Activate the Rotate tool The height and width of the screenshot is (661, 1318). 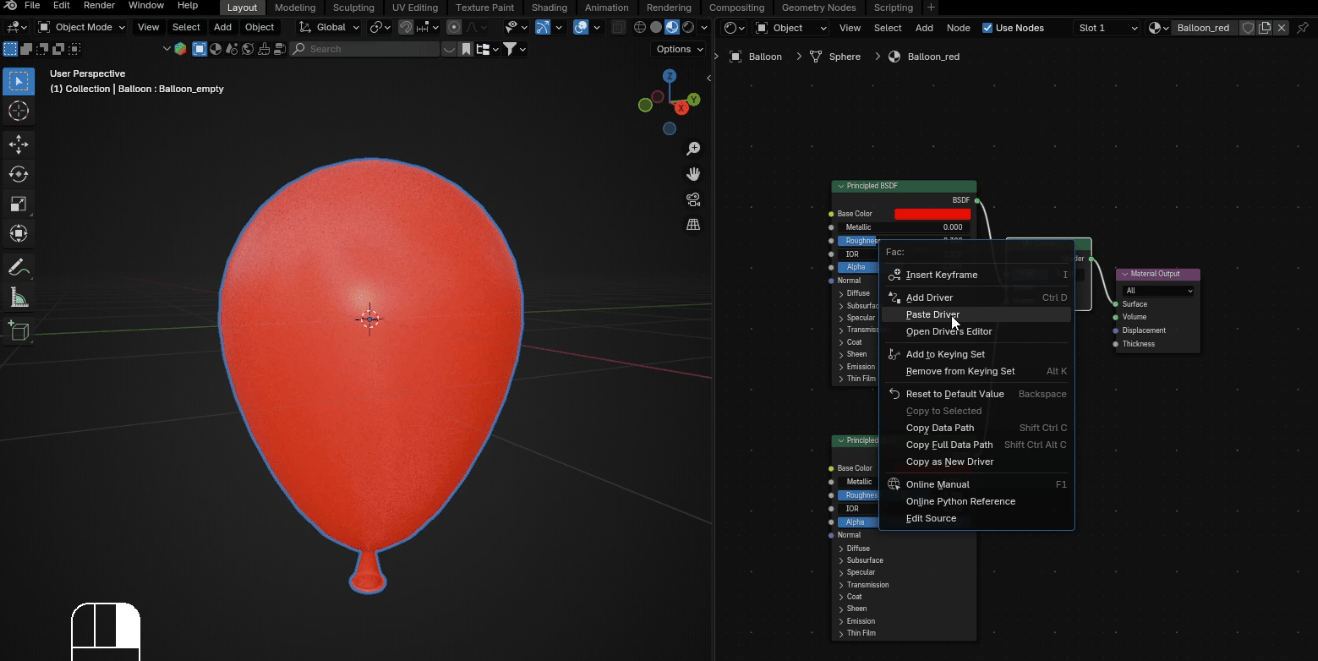click(18, 174)
